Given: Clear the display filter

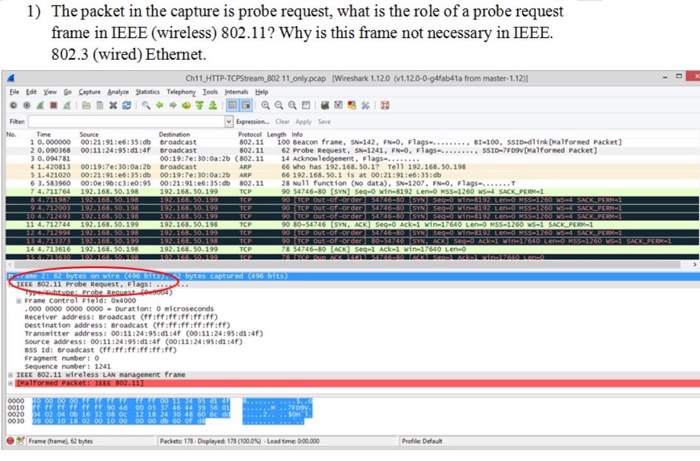Looking at the screenshot, I should click(x=282, y=121).
